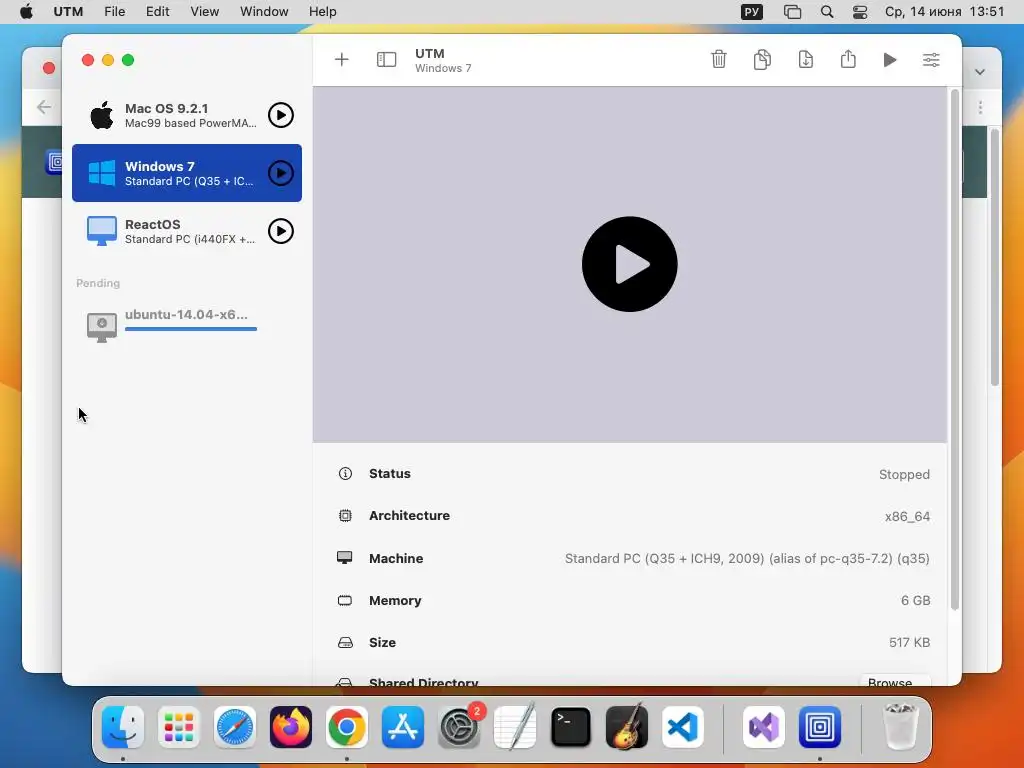Toggle the sidebar with the panel icon
1024x768 pixels.
click(387, 60)
